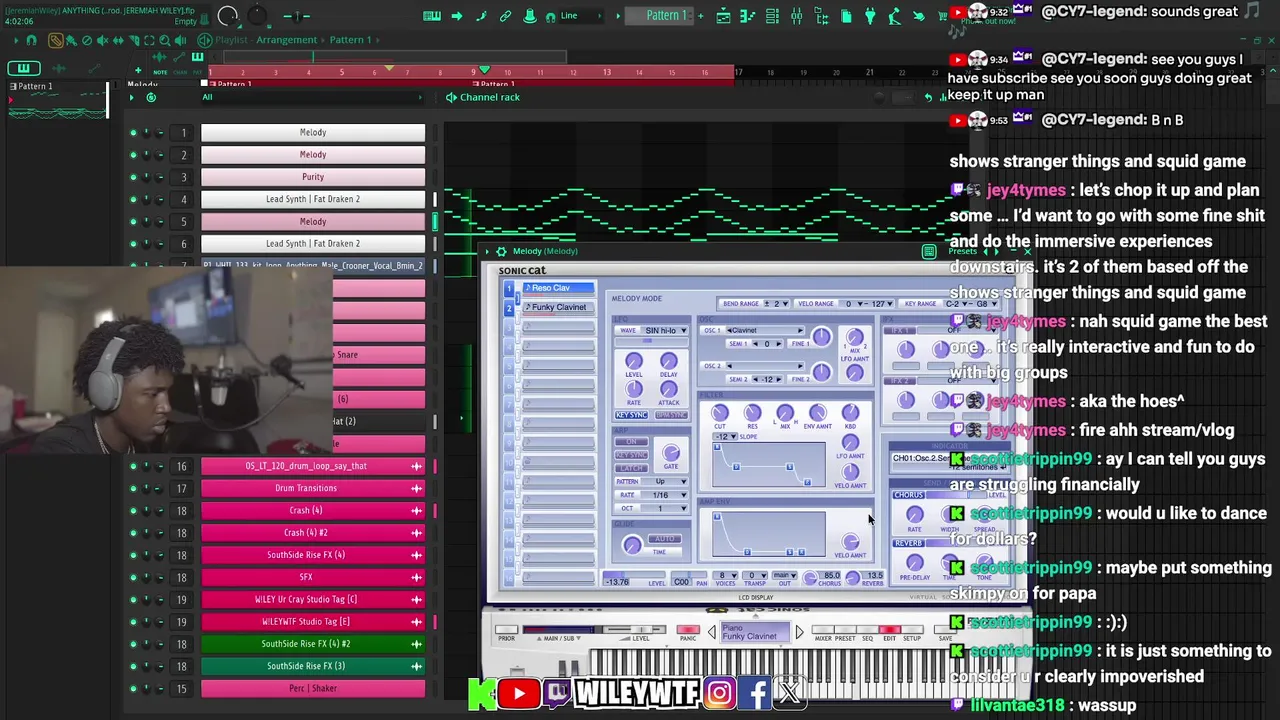Viewport: 1280px width, 720px height.
Task: Open the plugin picker plug icon
Action: pos(870,16)
